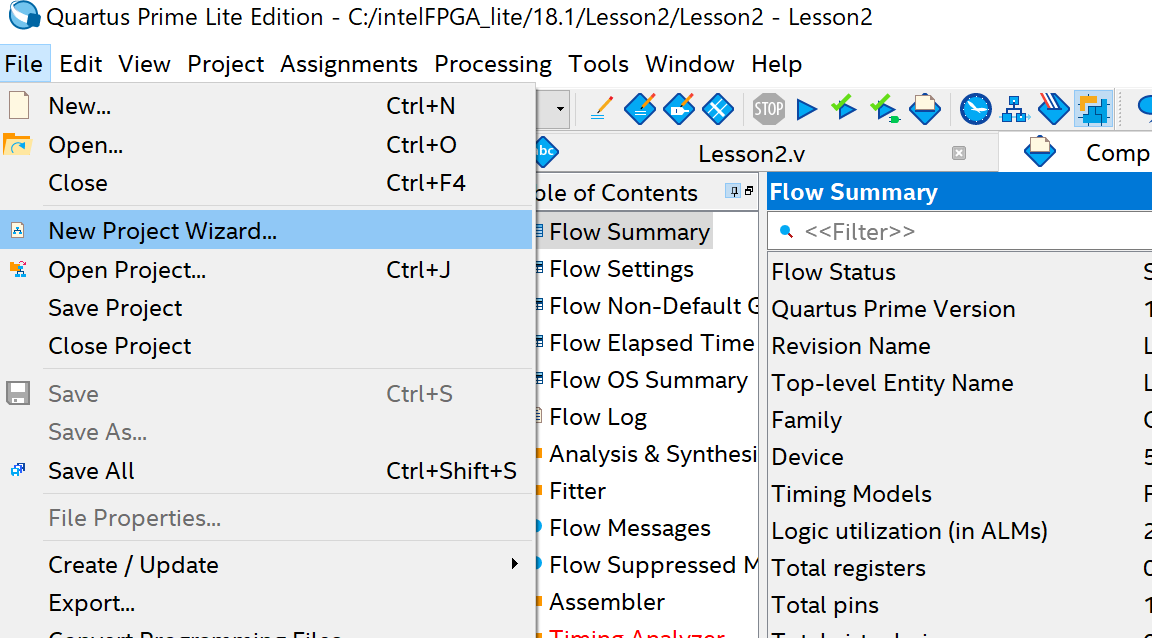The image size is (1152, 638).
Task: Click the Open Project icon
Action: click(18, 269)
